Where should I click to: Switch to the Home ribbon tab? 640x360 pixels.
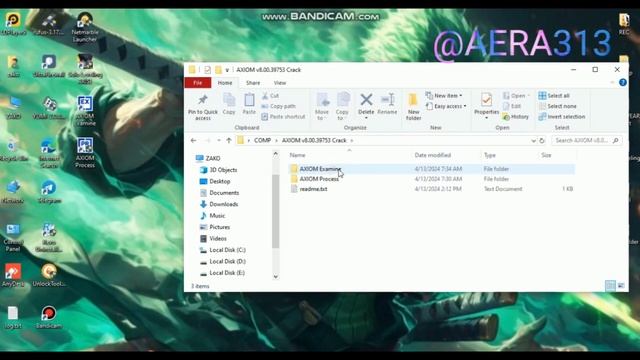(224, 83)
